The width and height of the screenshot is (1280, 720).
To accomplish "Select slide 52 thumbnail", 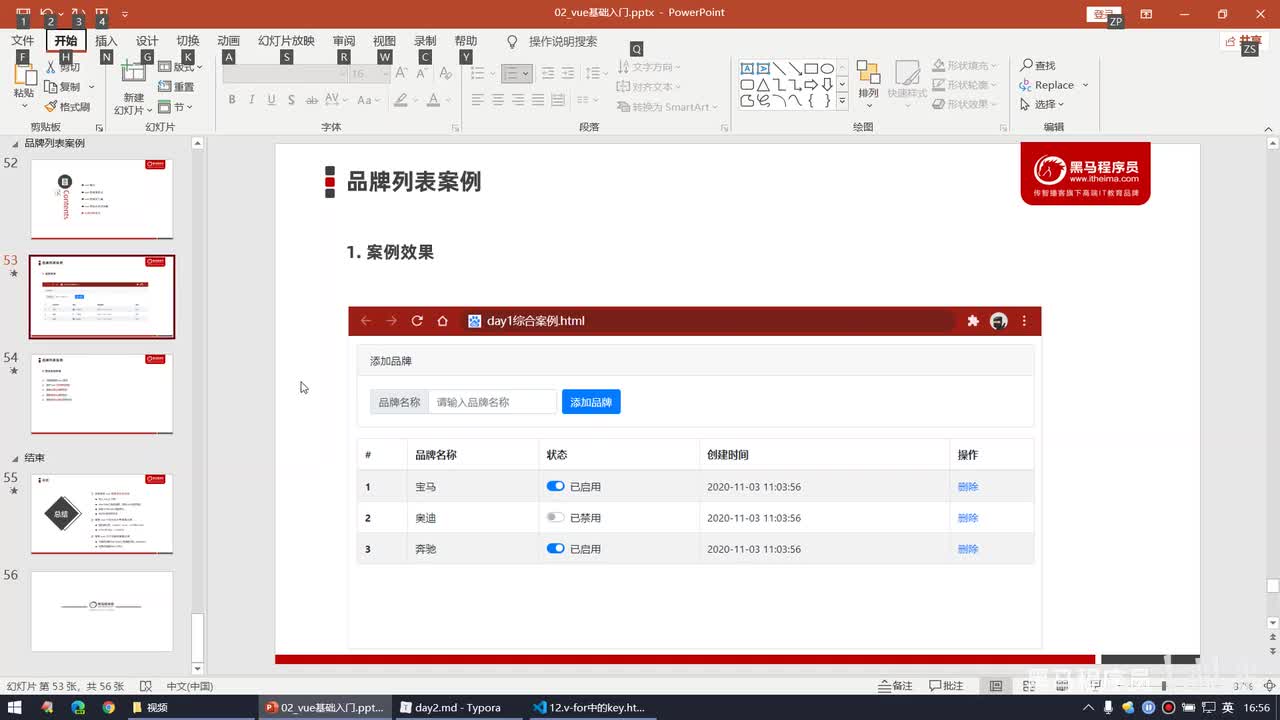I will coord(102,198).
